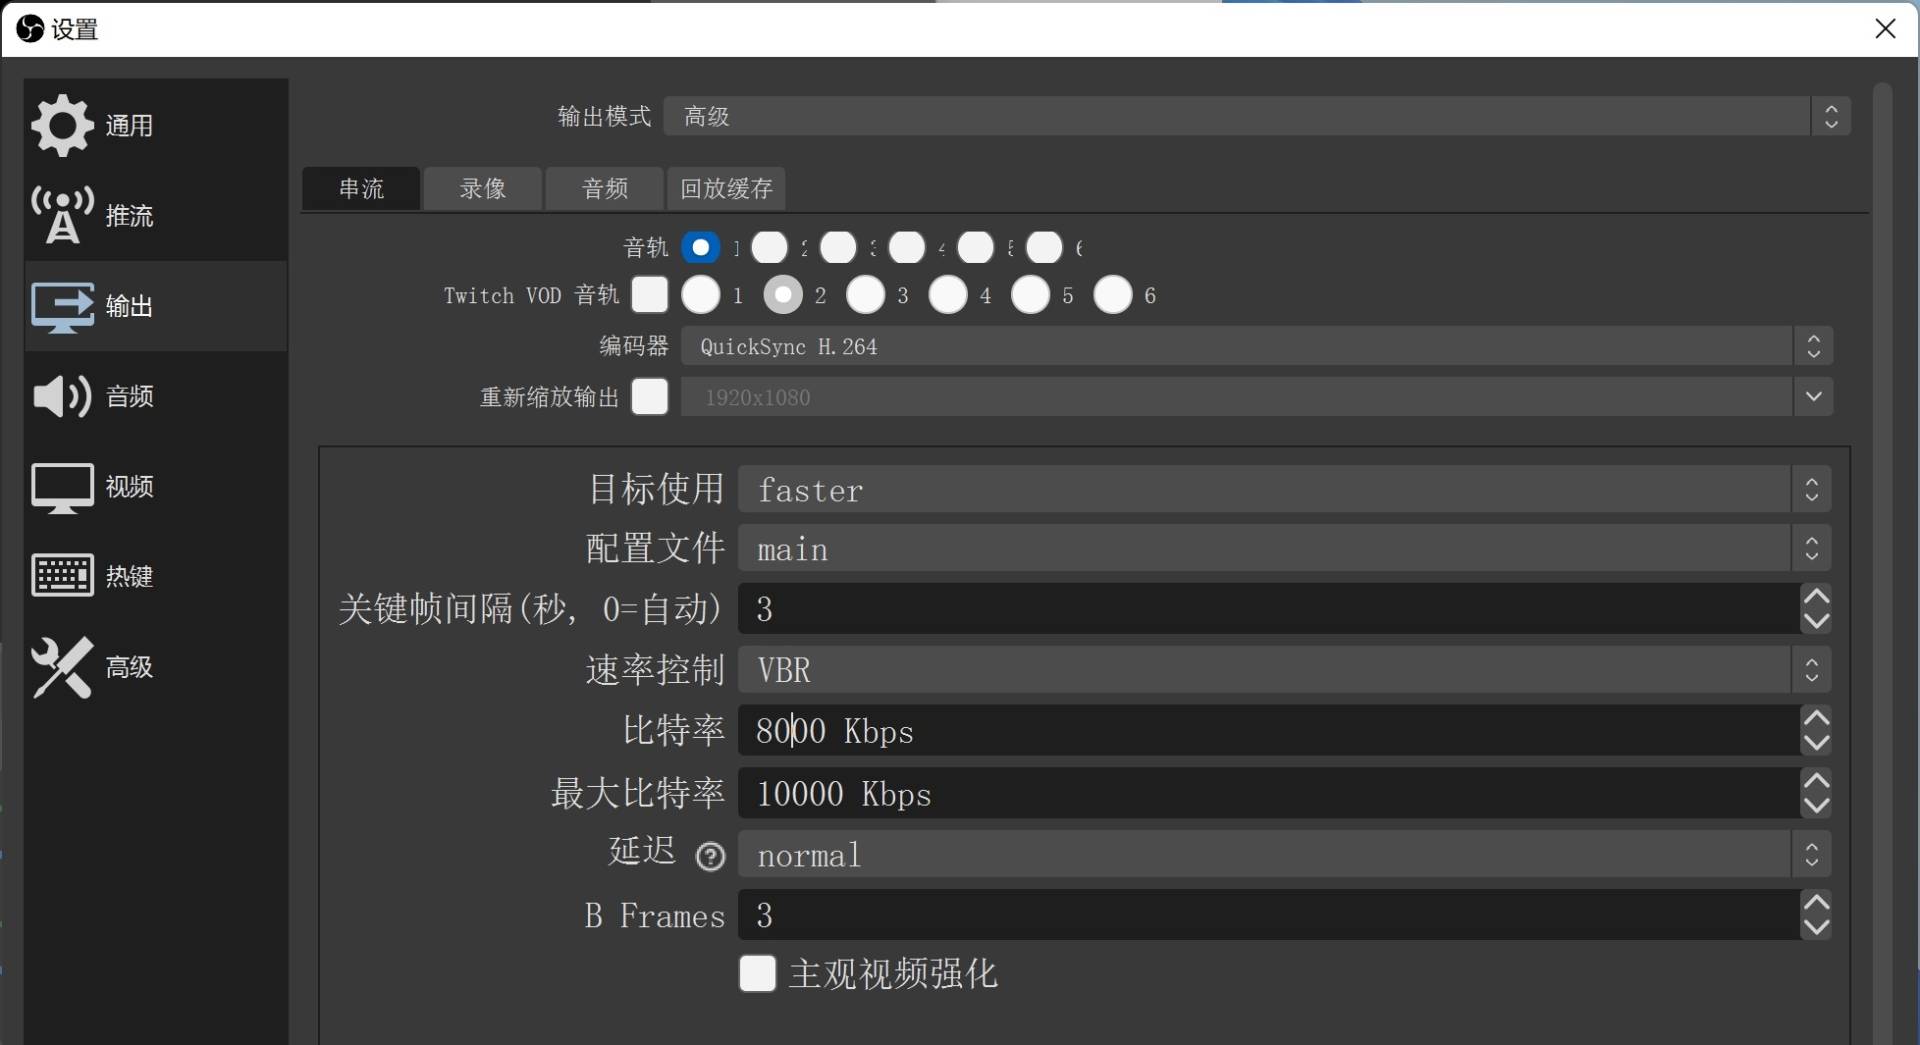Click the help icon next to 延迟

click(709, 858)
